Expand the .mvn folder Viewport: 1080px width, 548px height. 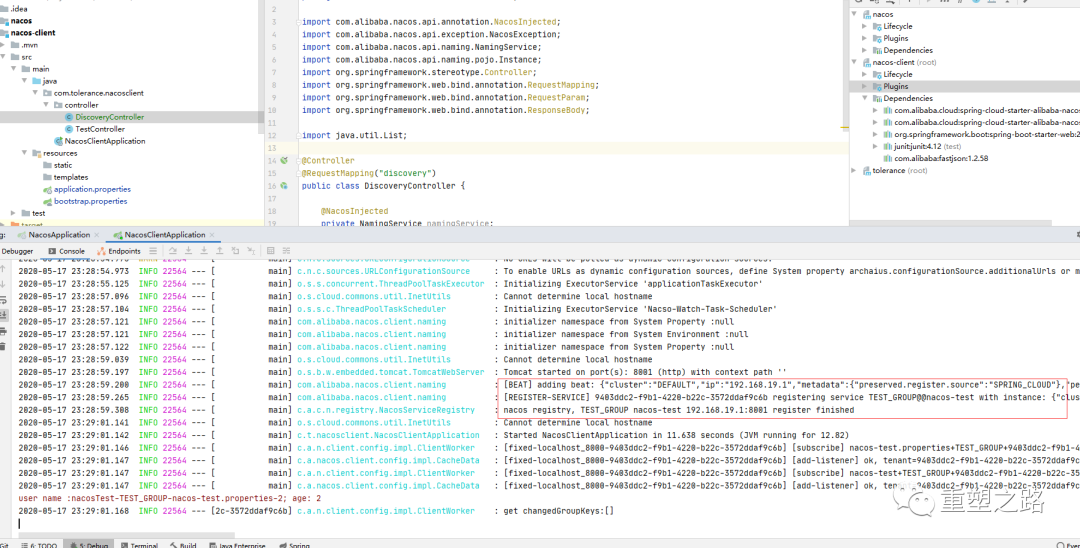pos(3,45)
